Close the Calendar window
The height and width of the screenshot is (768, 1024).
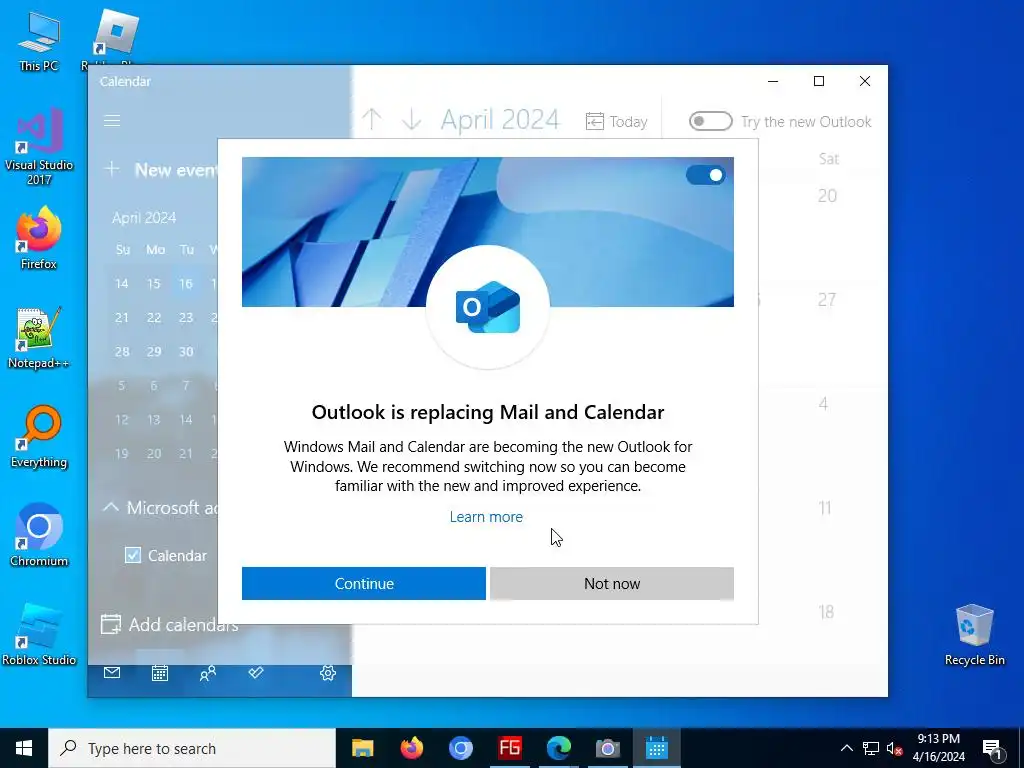point(865,81)
